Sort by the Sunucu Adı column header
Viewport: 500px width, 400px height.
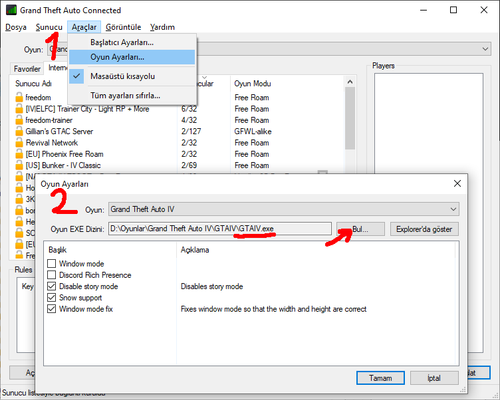(33, 83)
